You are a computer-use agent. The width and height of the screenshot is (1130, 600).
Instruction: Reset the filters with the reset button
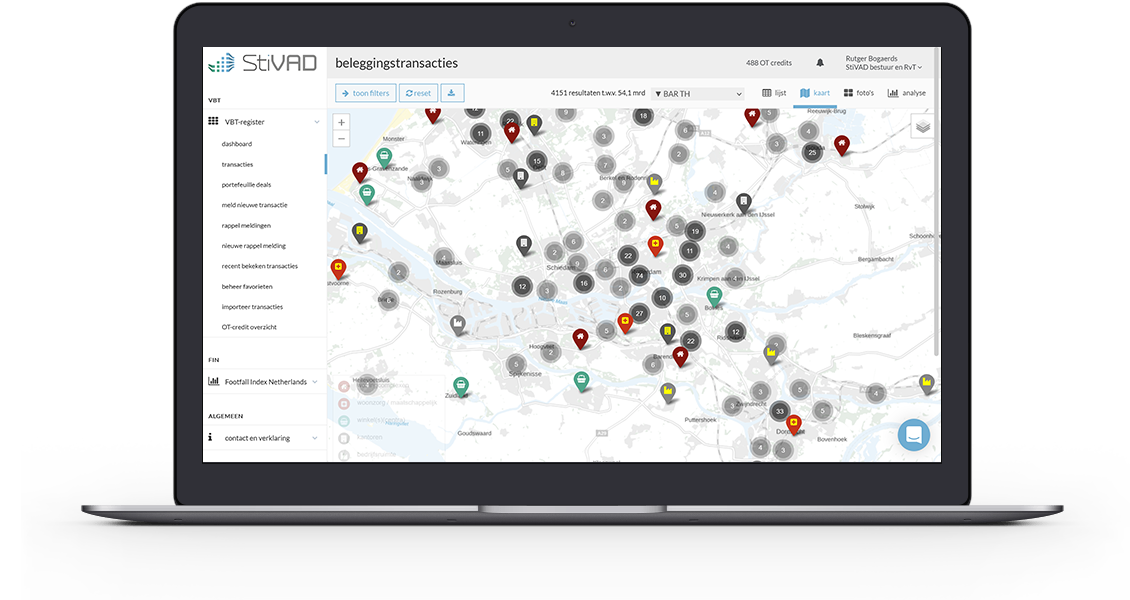click(x=418, y=93)
